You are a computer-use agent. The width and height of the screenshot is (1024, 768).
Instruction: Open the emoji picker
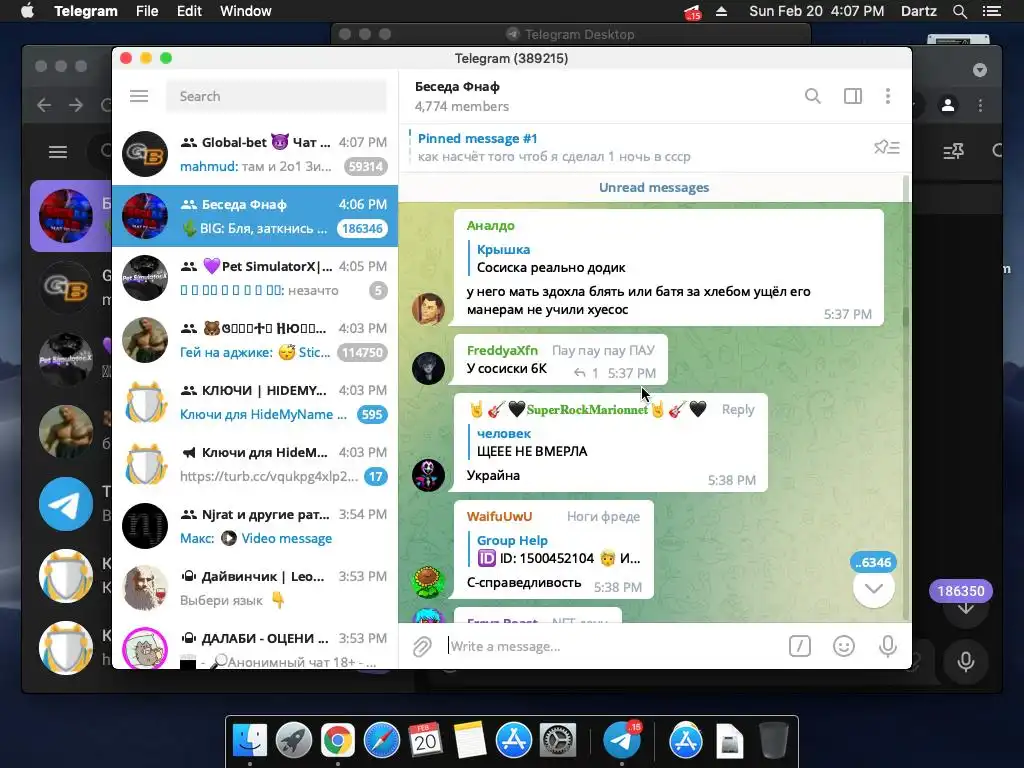point(844,647)
